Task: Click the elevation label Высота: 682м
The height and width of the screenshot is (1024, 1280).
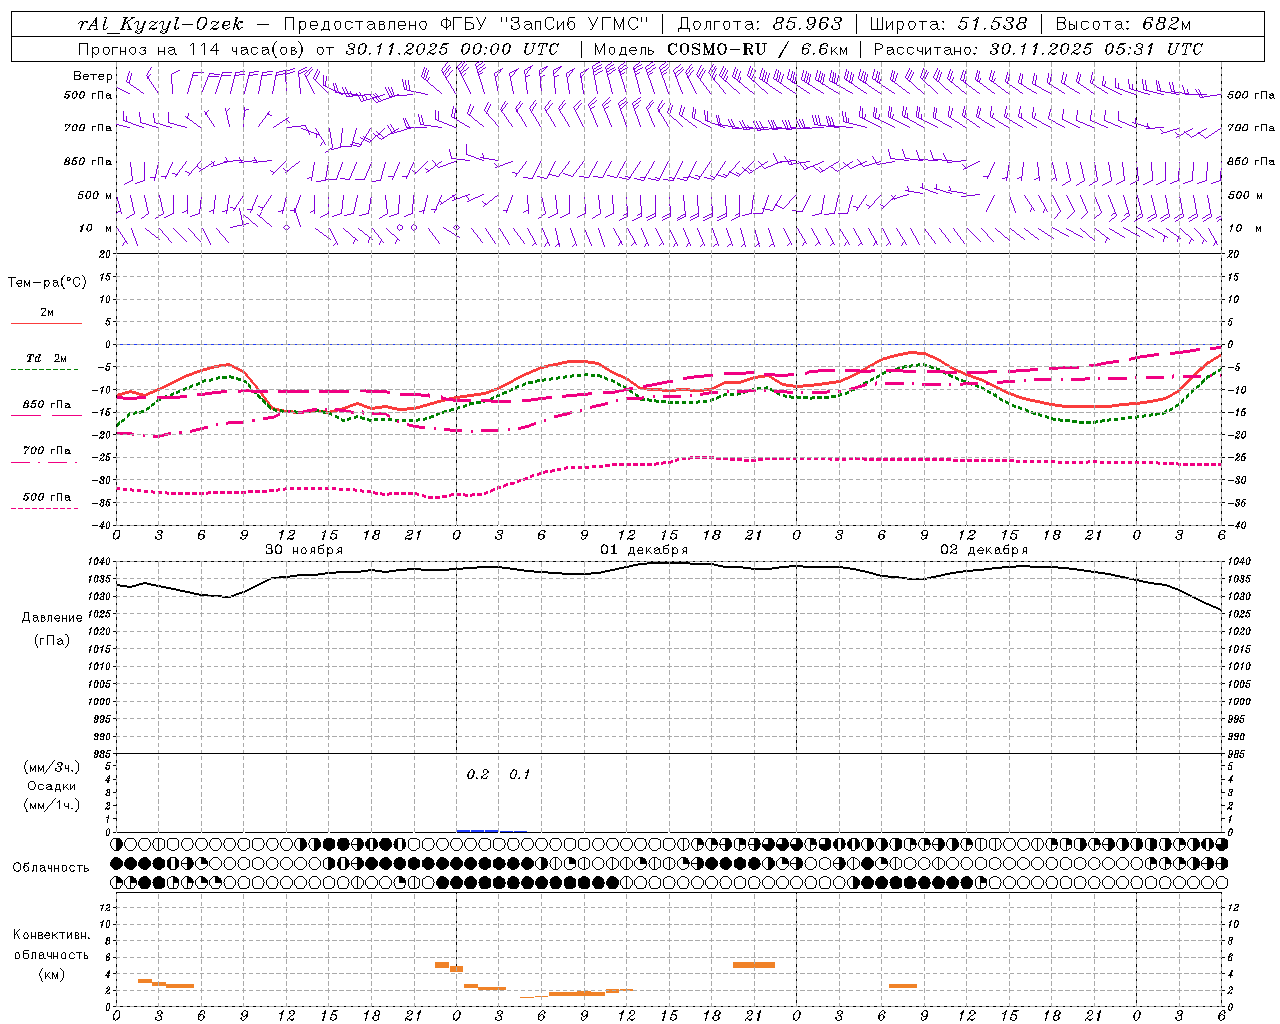Action: click(1123, 24)
